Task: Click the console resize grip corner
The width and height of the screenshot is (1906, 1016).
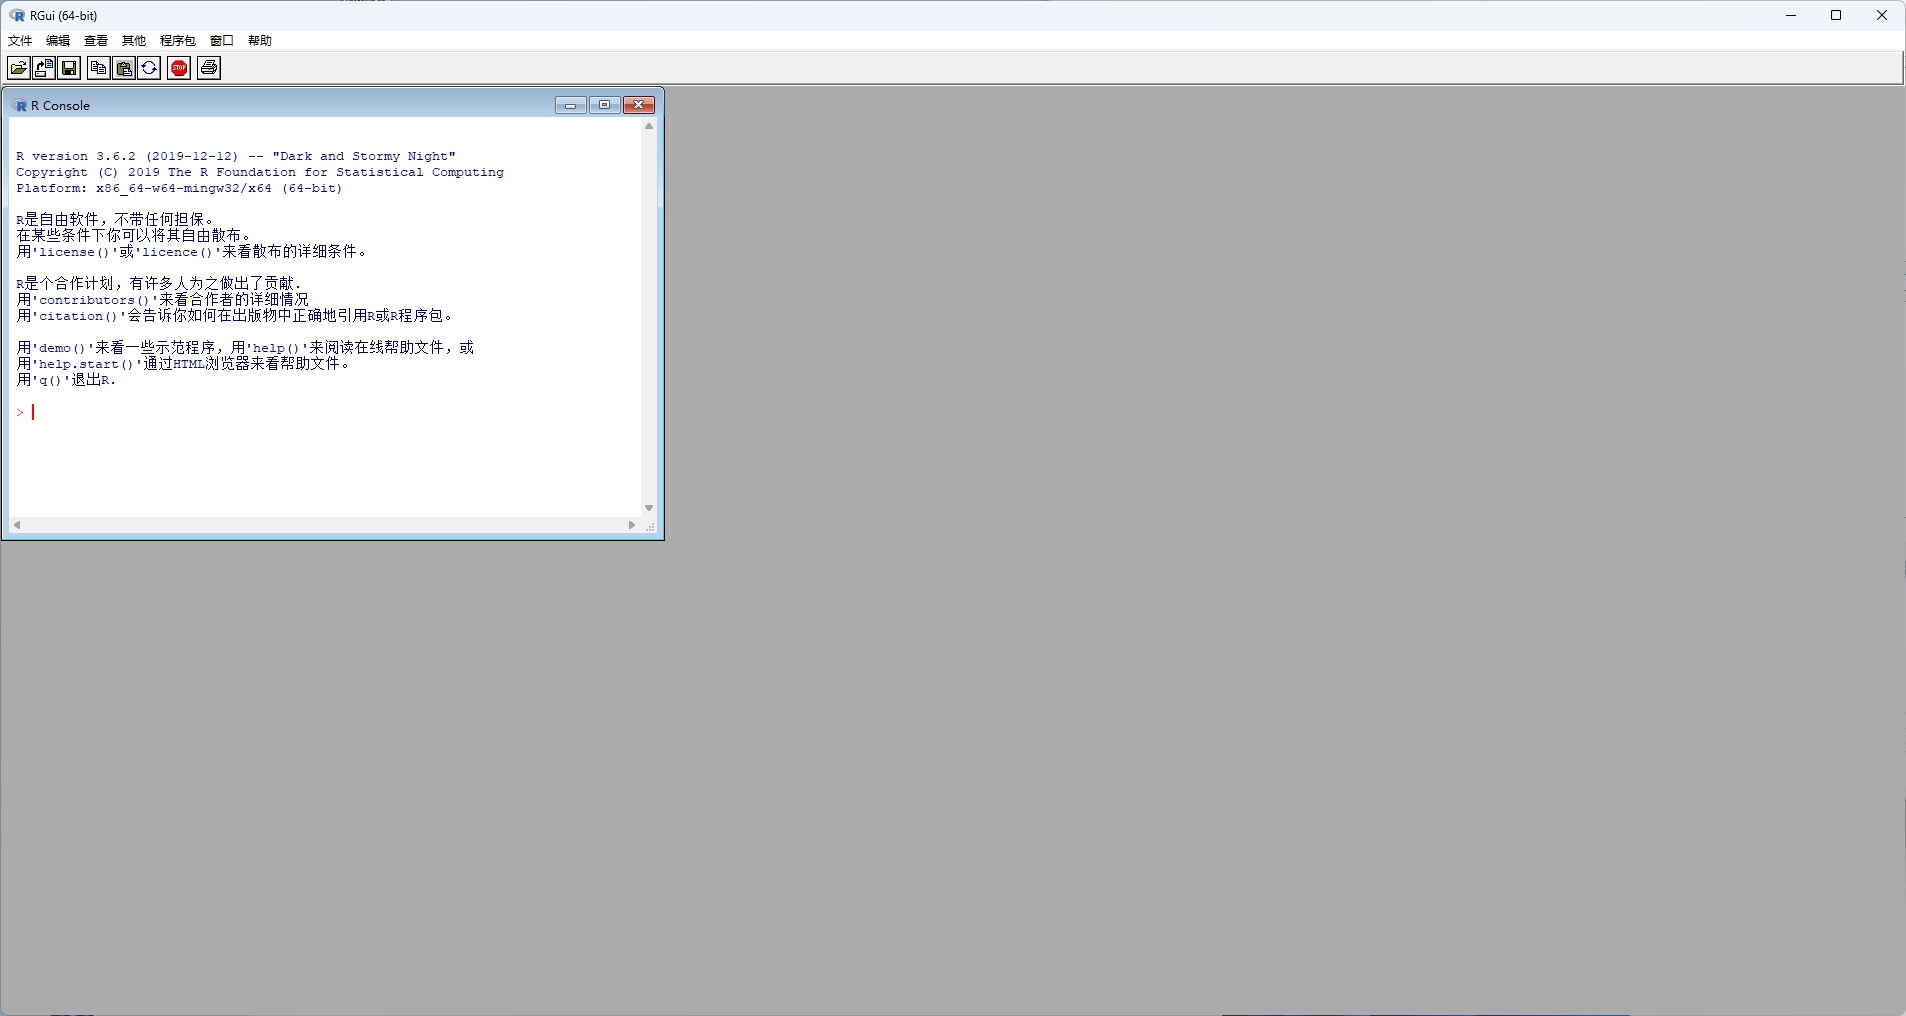Action: coord(650,526)
